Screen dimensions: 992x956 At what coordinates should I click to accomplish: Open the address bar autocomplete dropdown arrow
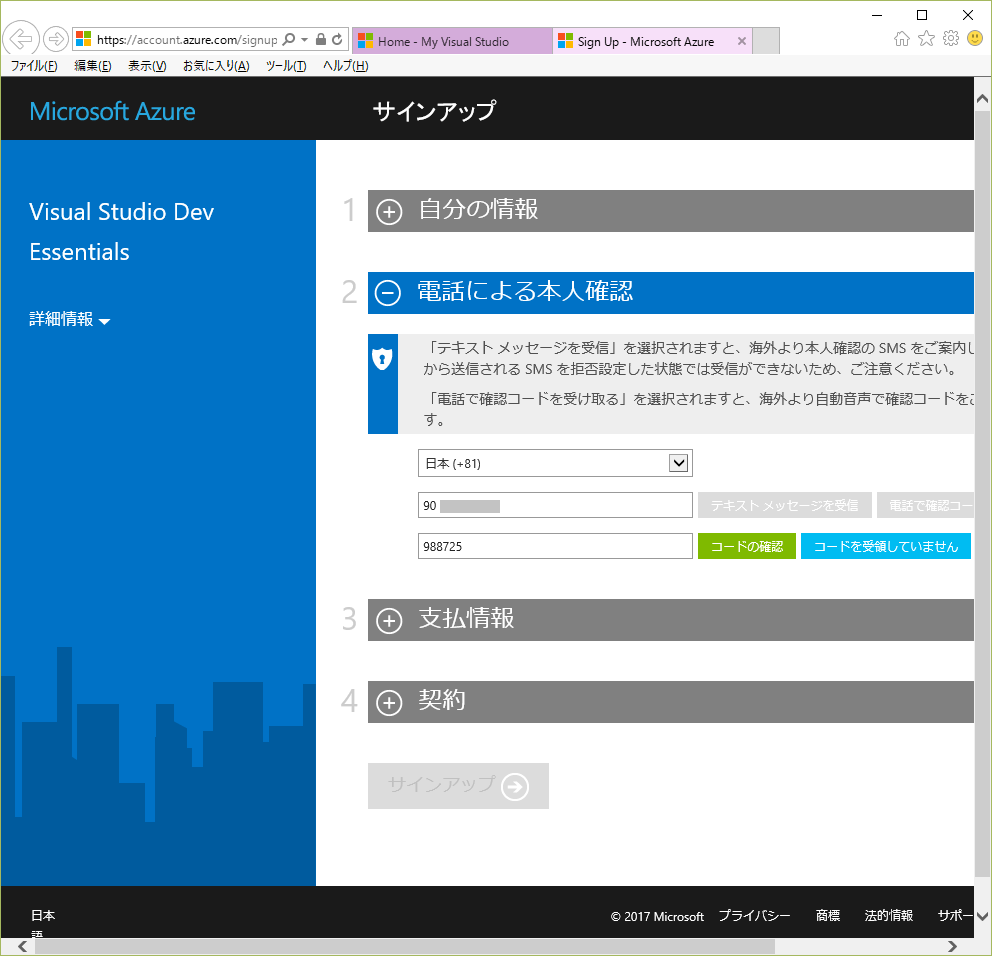click(304, 40)
